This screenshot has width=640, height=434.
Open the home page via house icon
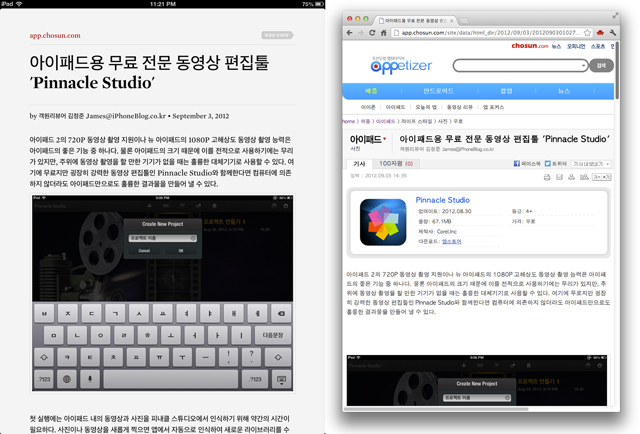(384, 33)
